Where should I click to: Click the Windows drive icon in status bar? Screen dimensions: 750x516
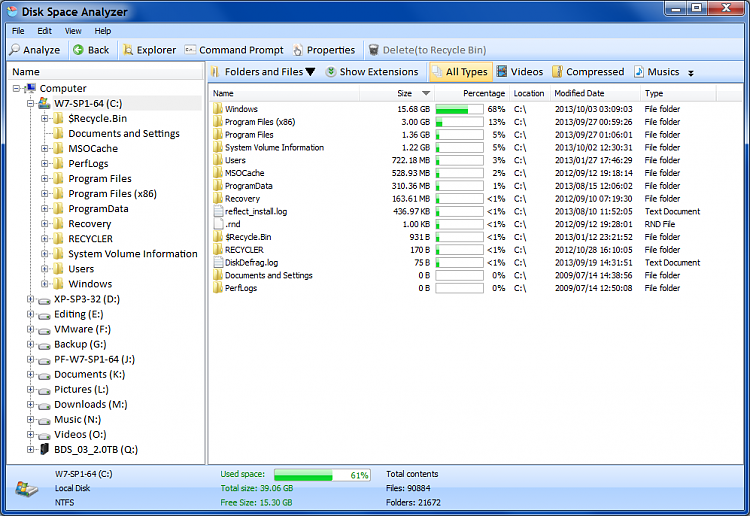pos(26,488)
